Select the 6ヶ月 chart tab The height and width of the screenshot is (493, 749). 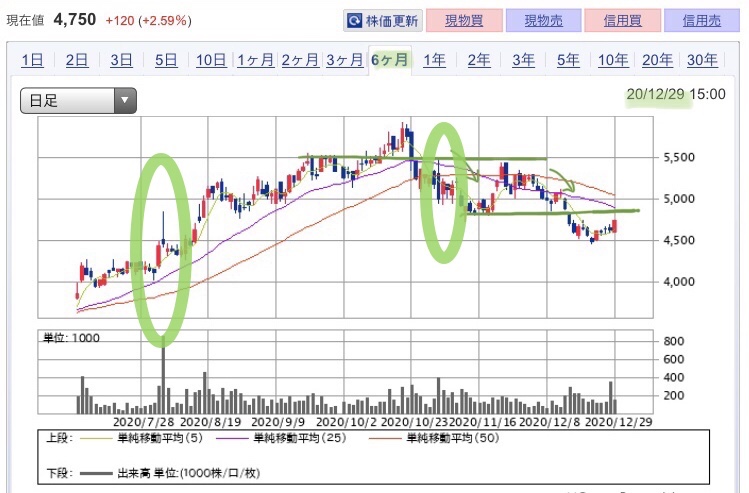coord(390,60)
